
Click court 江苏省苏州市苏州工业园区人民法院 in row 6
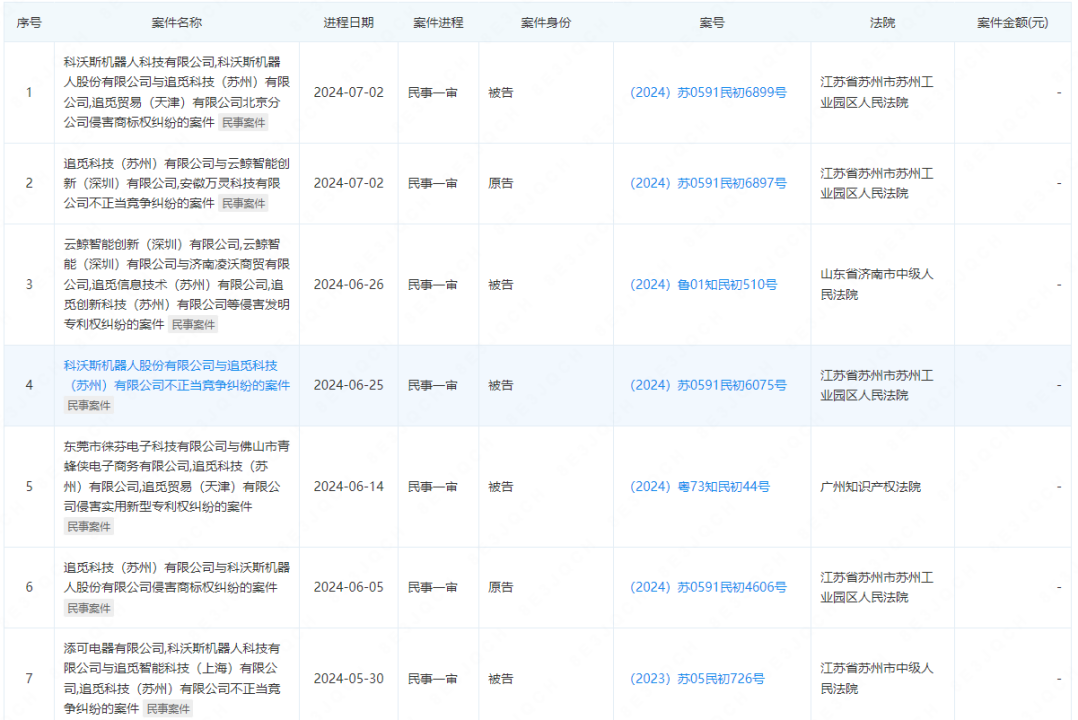tap(877, 587)
